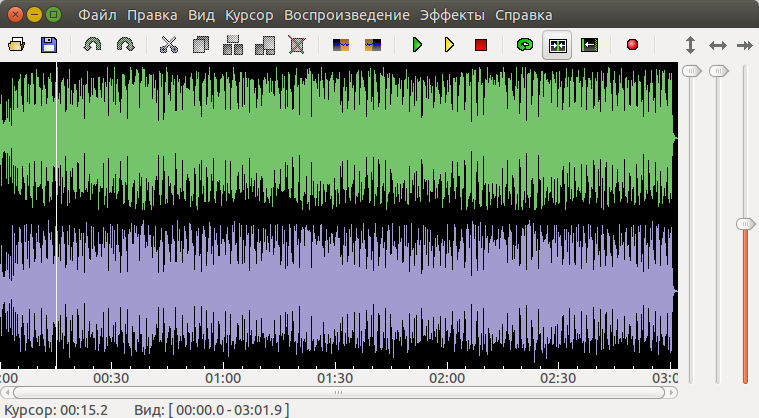Screen dimensions: 759x418
Task: Delete selection with red-crossed icon
Action: click(x=297, y=45)
